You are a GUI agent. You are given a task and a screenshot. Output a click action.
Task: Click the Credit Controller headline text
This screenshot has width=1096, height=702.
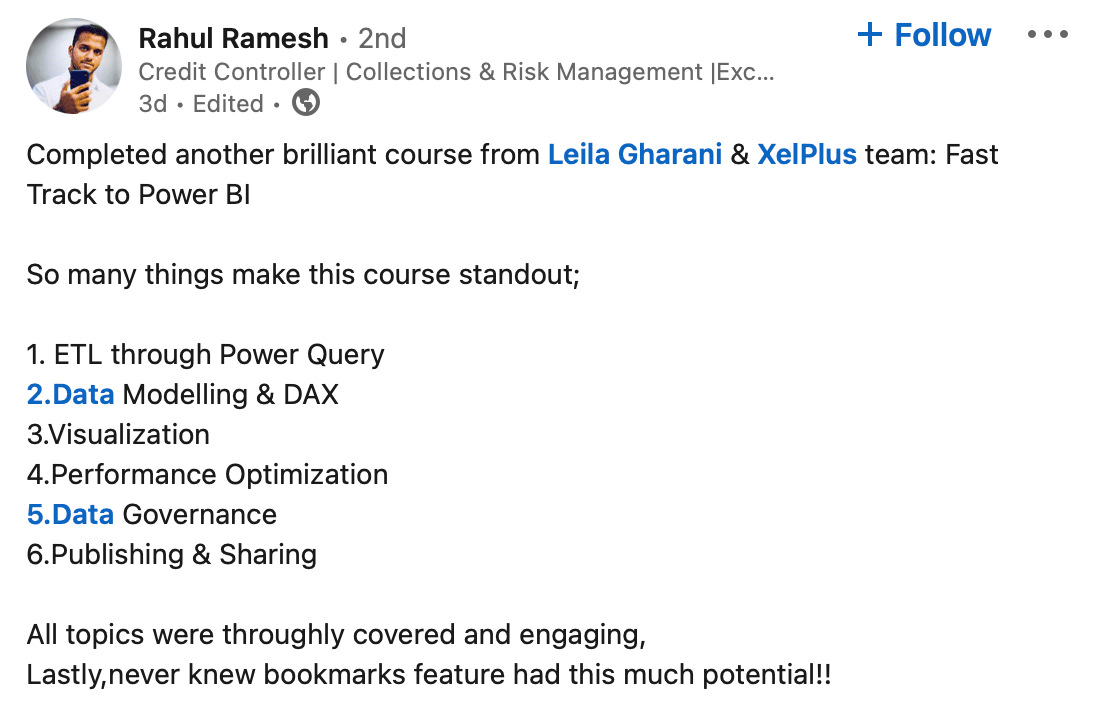[x=456, y=72]
